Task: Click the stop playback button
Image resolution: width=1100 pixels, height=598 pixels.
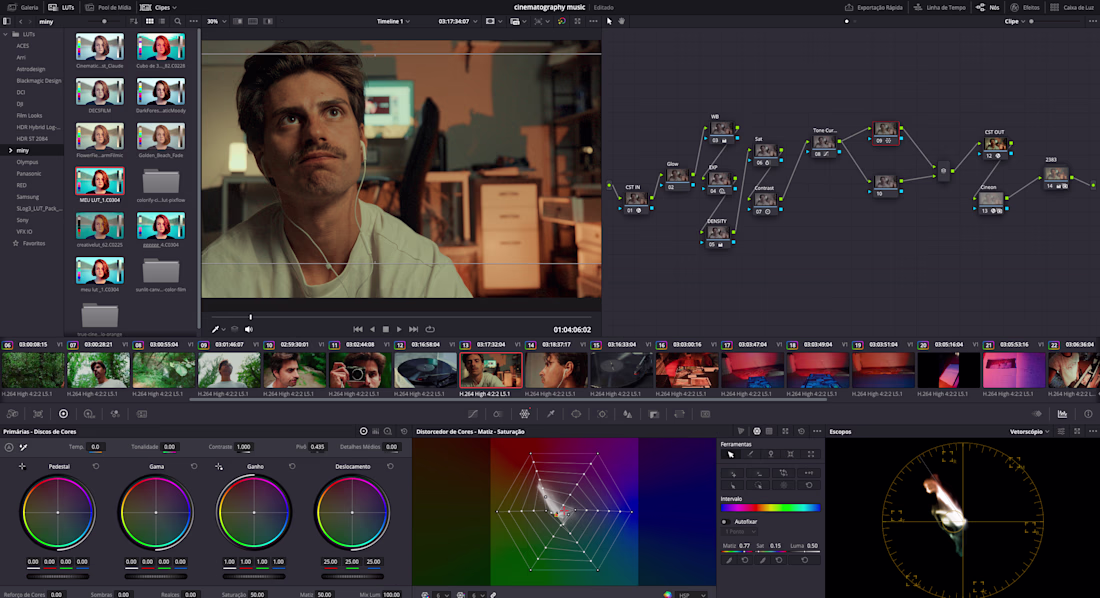Action: [x=385, y=329]
